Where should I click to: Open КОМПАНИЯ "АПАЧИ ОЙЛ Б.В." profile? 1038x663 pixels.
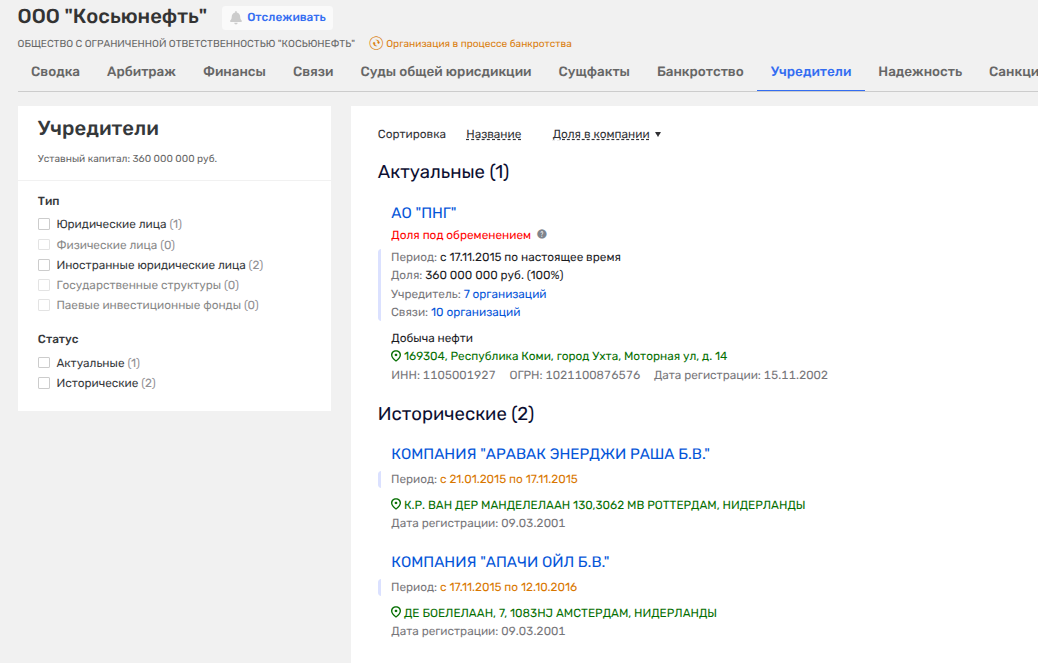tap(500, 562)
